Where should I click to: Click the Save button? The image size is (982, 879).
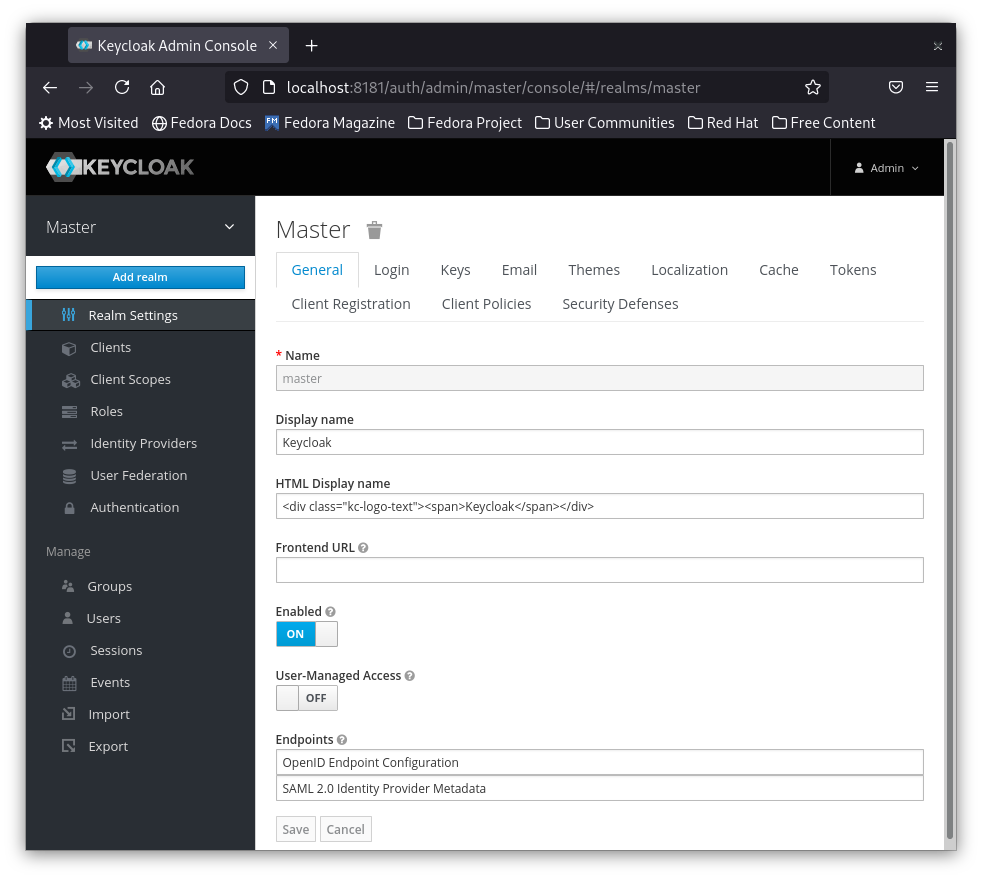296,829
